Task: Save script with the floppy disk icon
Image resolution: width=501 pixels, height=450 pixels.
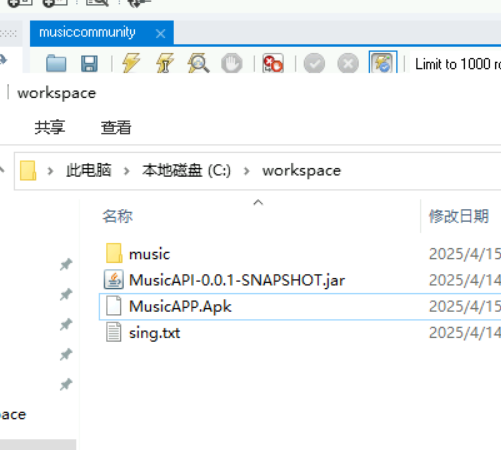Action: pyautogui.click(x=89, y=63)
